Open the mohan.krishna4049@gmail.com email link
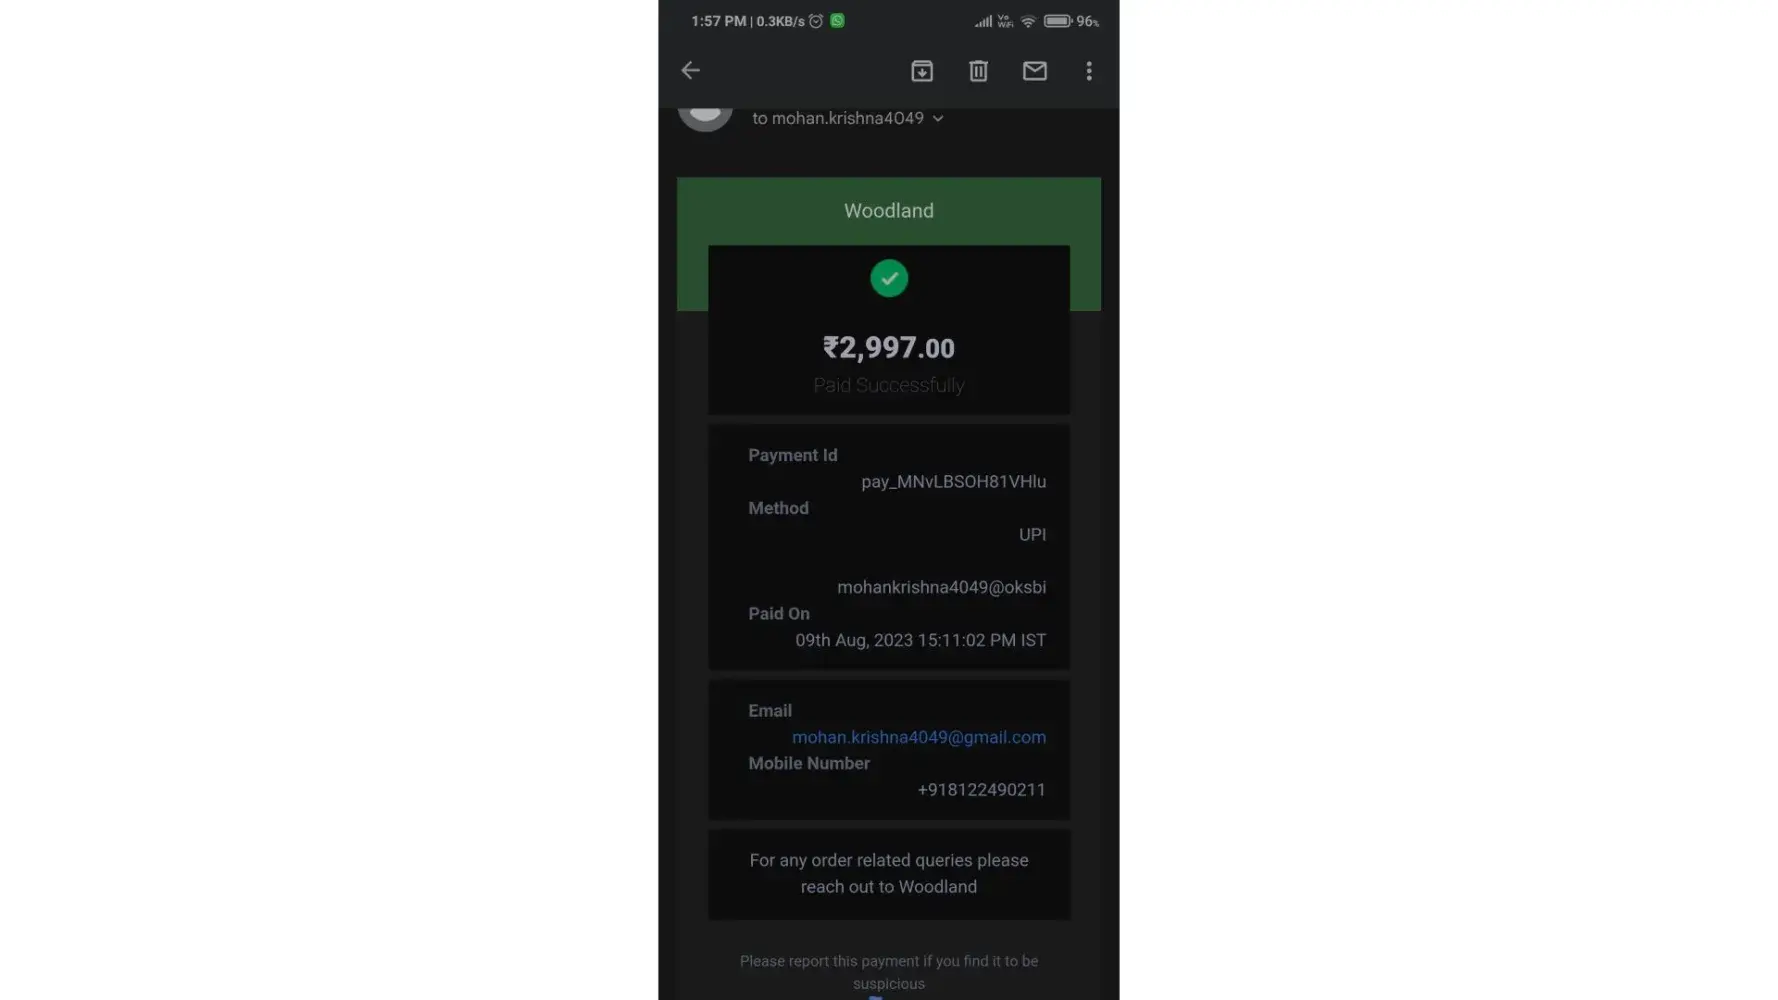The width and height of the screenshot is (1778, 1000). pyautogui.click(x=919, y=737)
